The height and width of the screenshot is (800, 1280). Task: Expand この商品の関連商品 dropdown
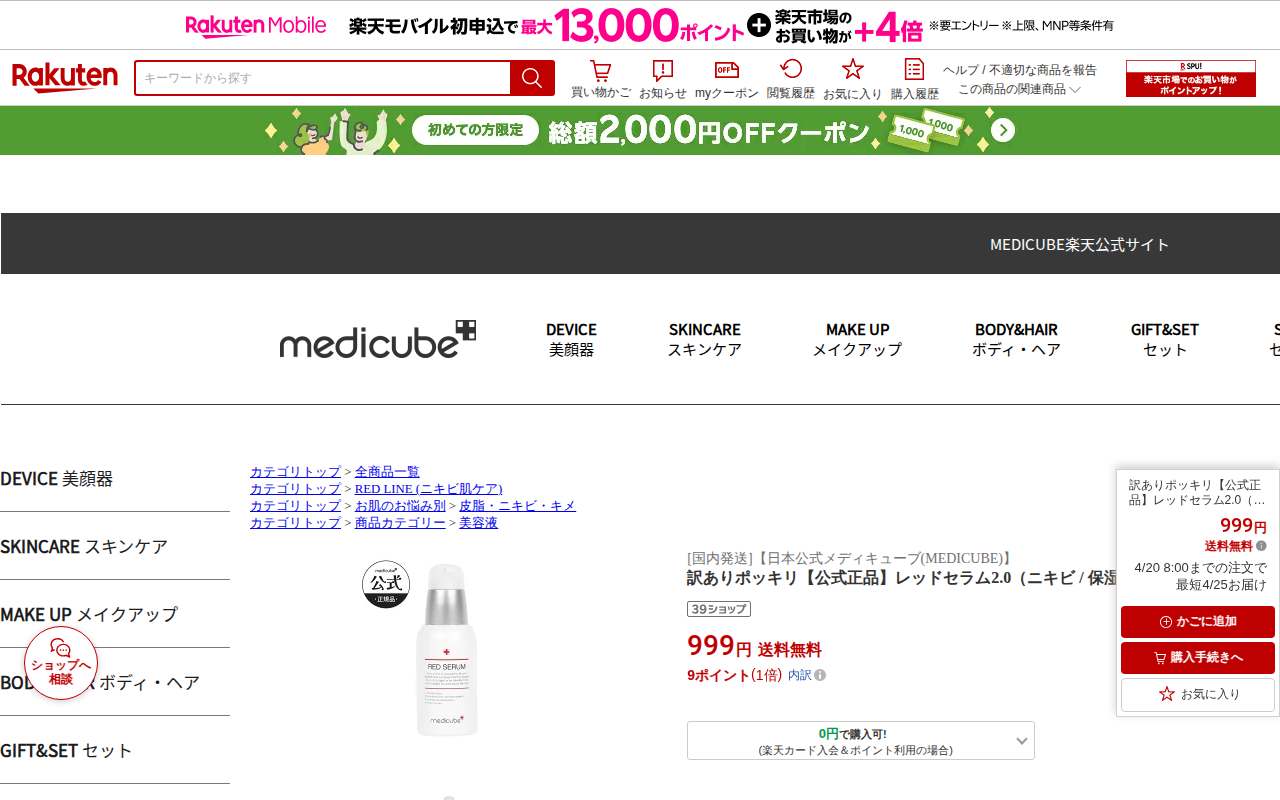tap(1020, 89)
